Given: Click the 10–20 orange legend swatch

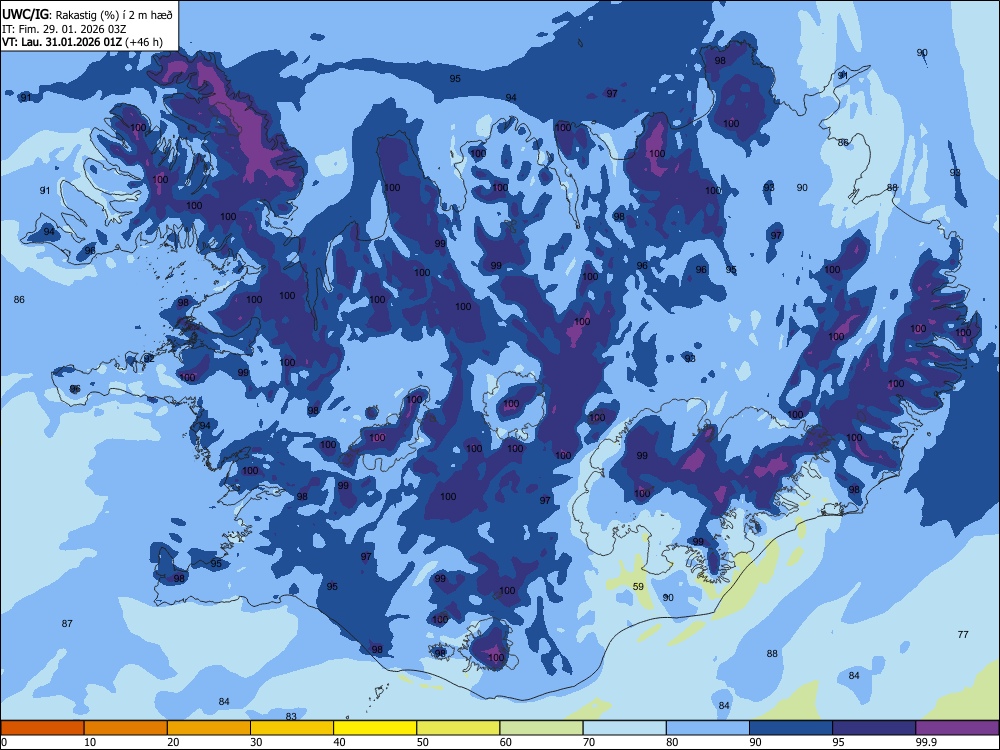Looking at the screenshot, I should point(126,728).
